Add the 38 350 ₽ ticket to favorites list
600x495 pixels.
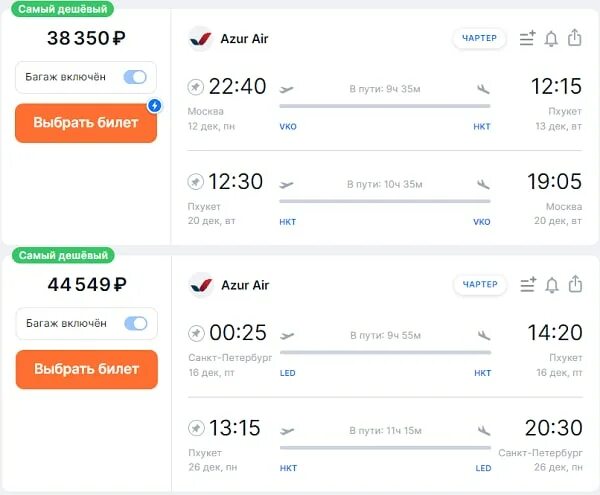click(x=528, y=39)
